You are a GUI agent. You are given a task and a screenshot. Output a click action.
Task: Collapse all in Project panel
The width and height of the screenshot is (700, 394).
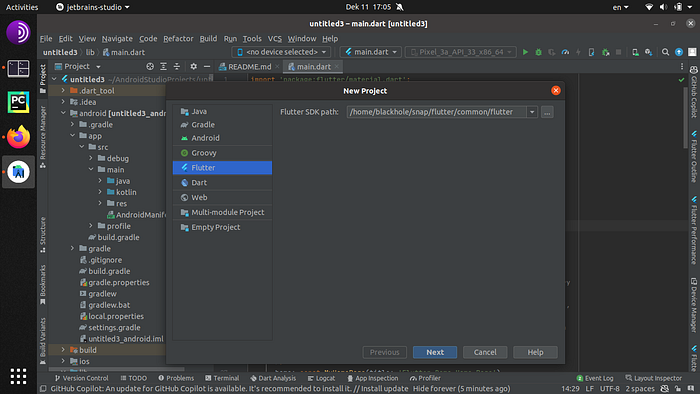point(177,66)
